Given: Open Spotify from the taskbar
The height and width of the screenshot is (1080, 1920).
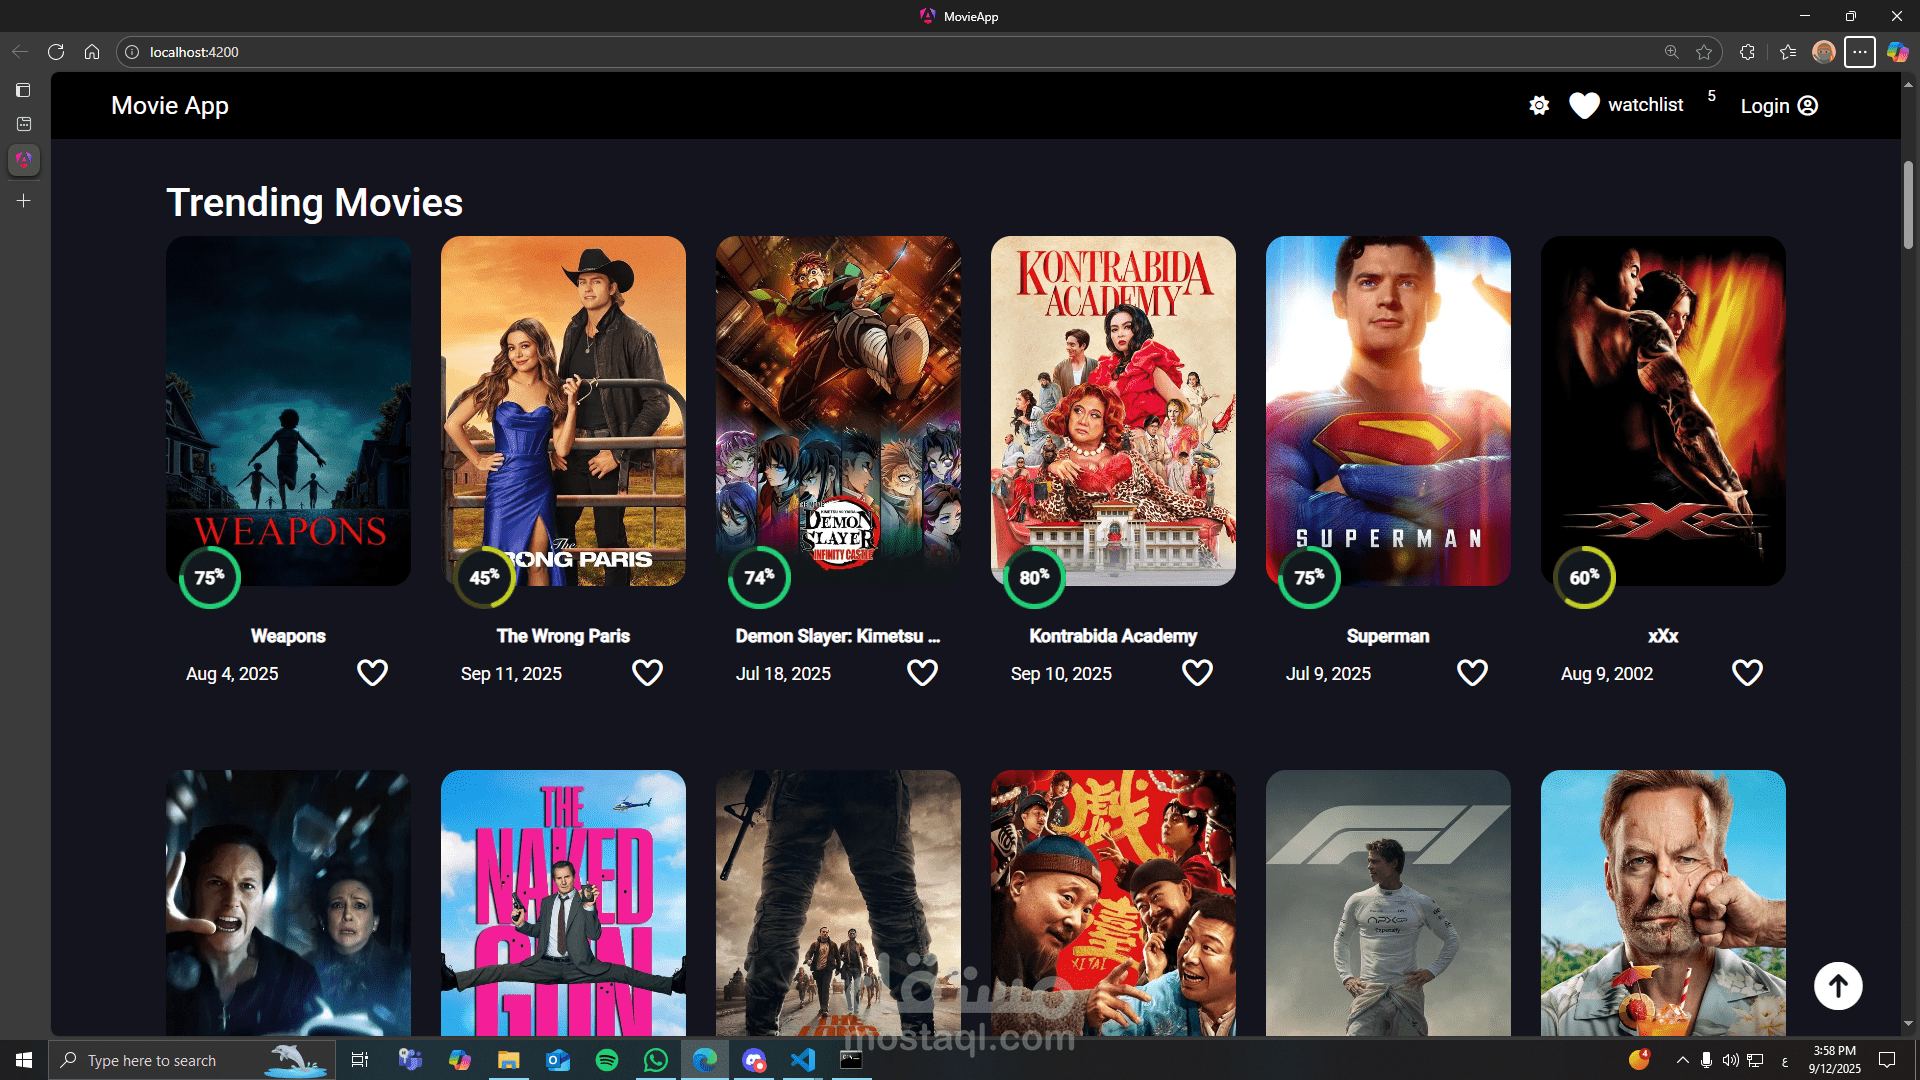Looking at the screenshot, I should click(607, 1060).
